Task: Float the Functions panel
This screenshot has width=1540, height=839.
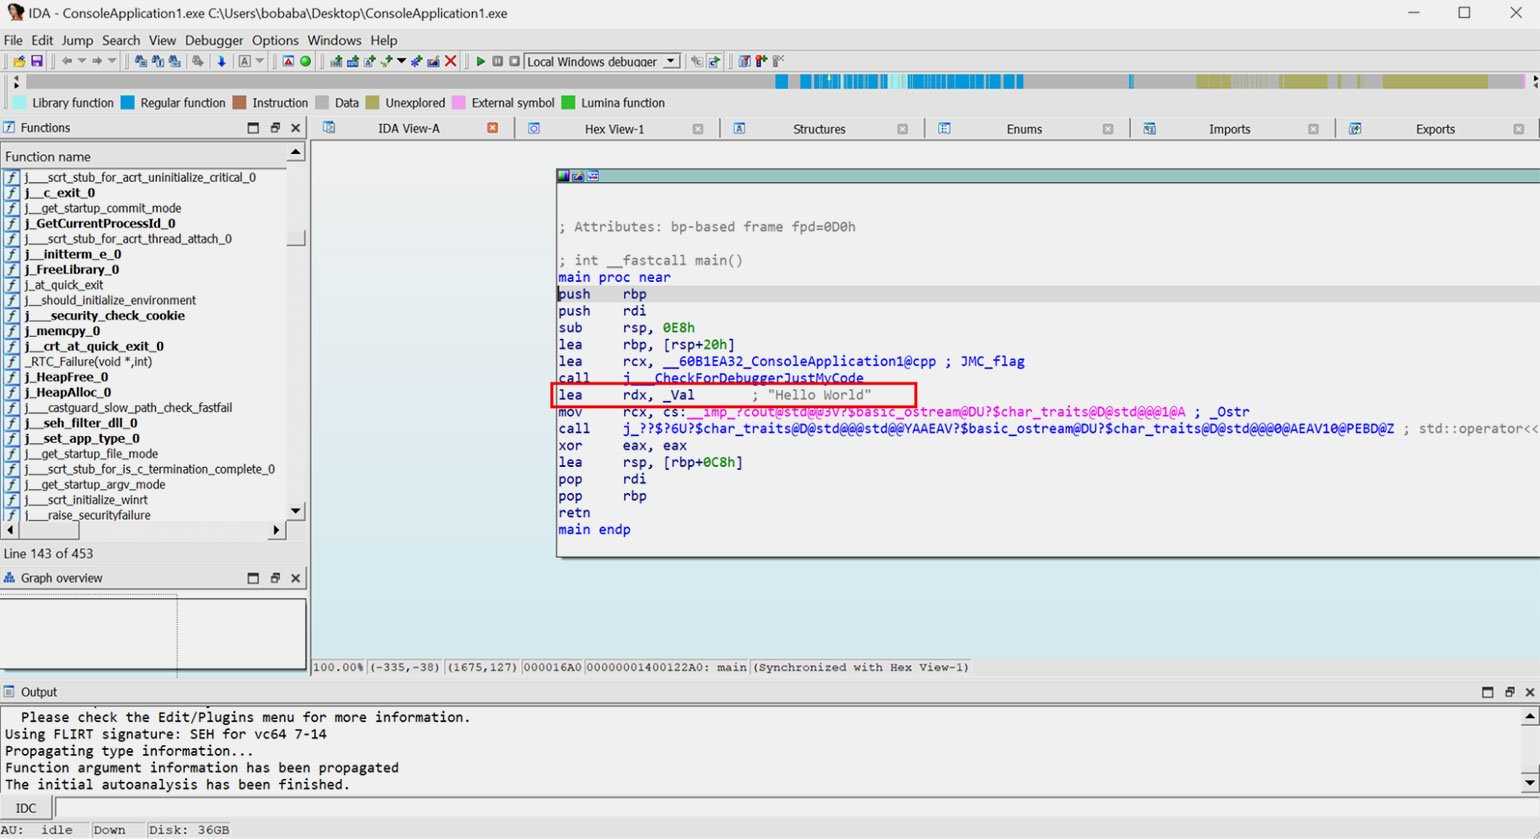Action: pos(275,128)
